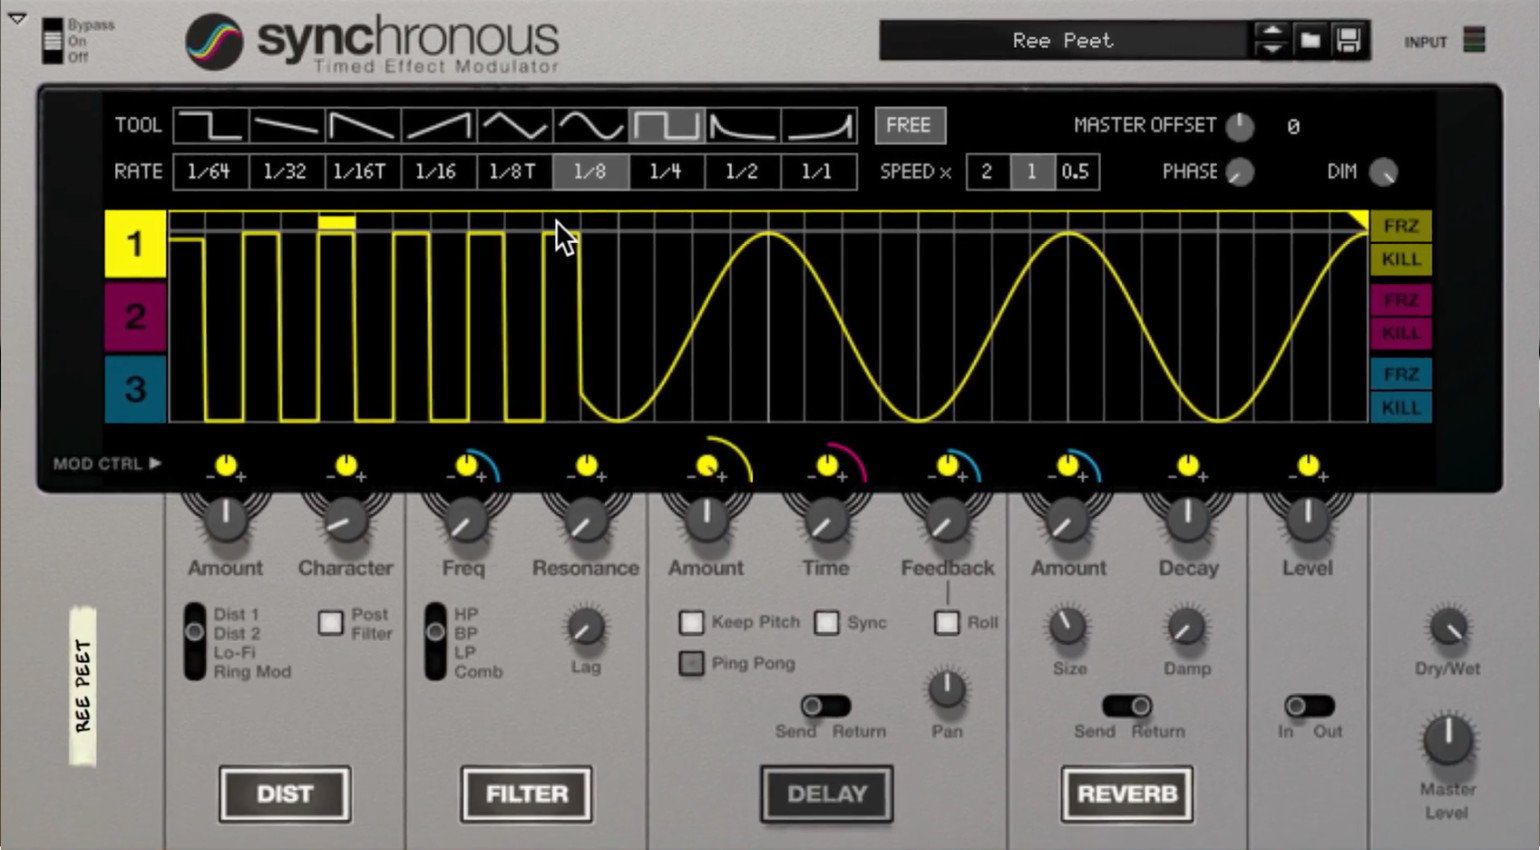
Task: Click the REE PEET tape label
Action: click(84, 686)
